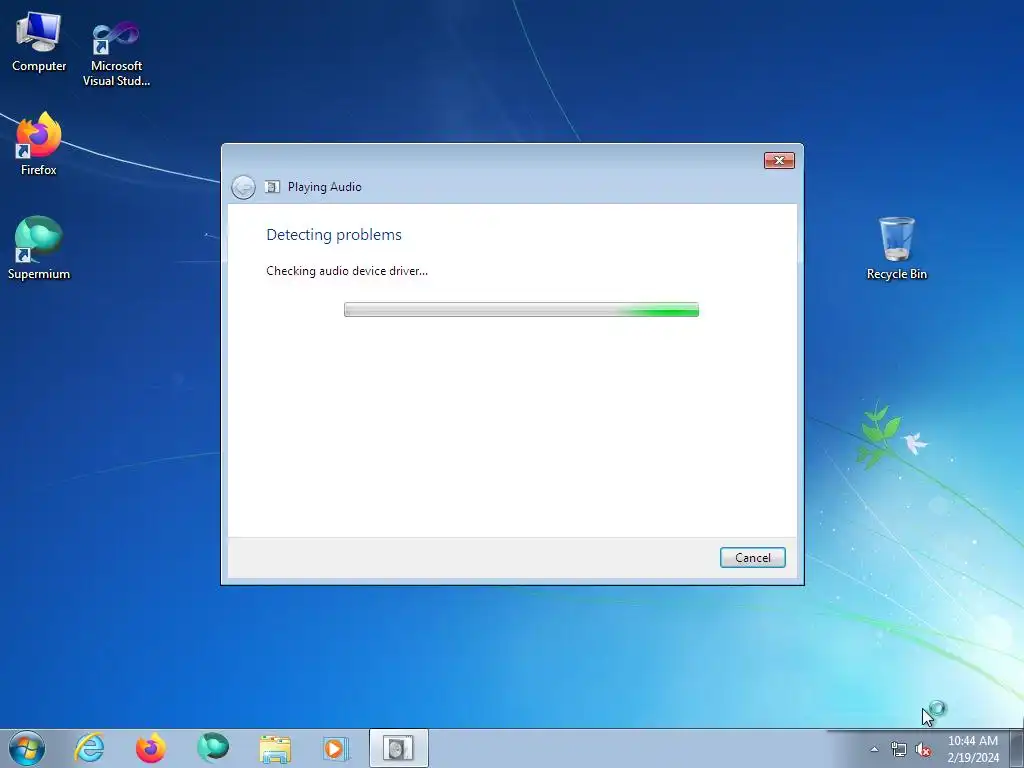
Task: Click the 'Playing Audio' title text
Action: (x=325, y=187)
